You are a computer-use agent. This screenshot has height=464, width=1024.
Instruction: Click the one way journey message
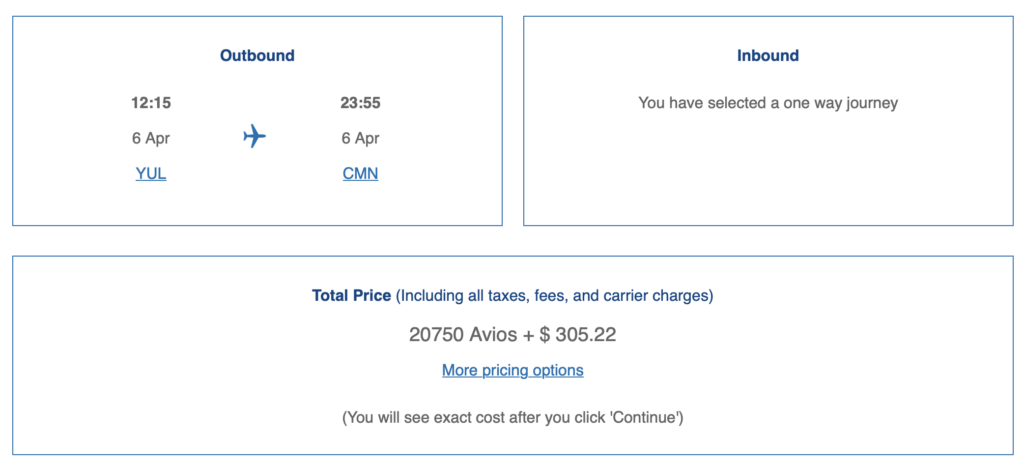click(x=768, y=102)
